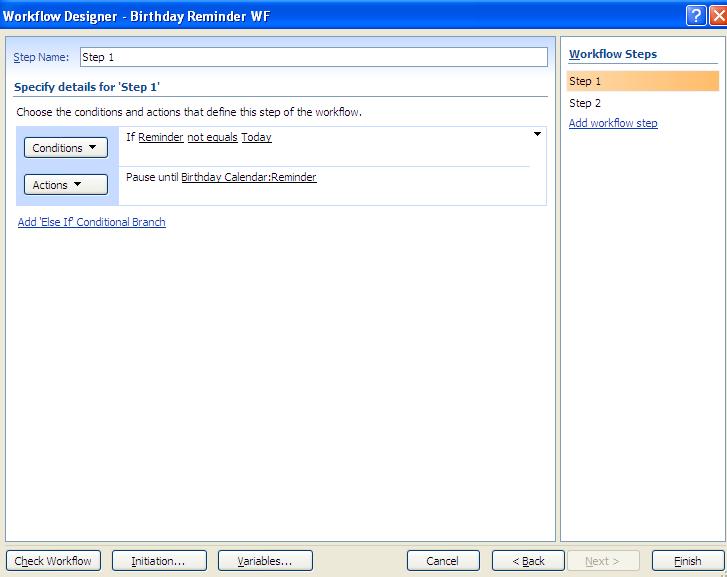
Task: Change the Today value link
Action: click(x=256, y=137)
